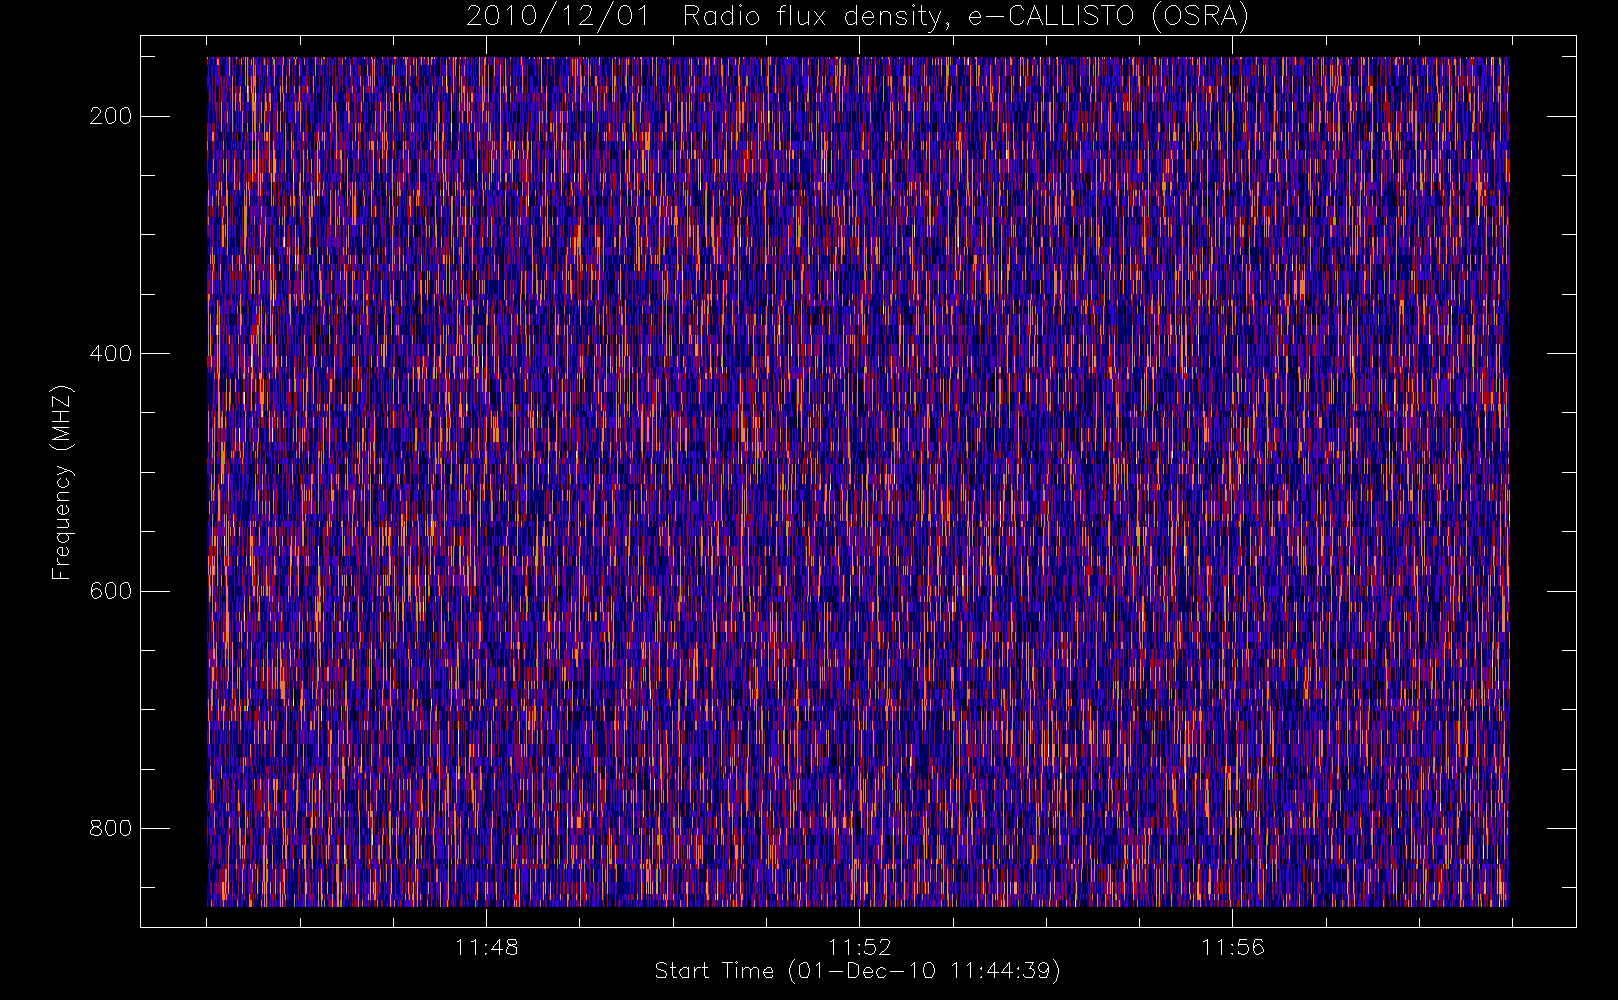
Task: Click the 11:52 time tick label
Action: tap(859, 947)
